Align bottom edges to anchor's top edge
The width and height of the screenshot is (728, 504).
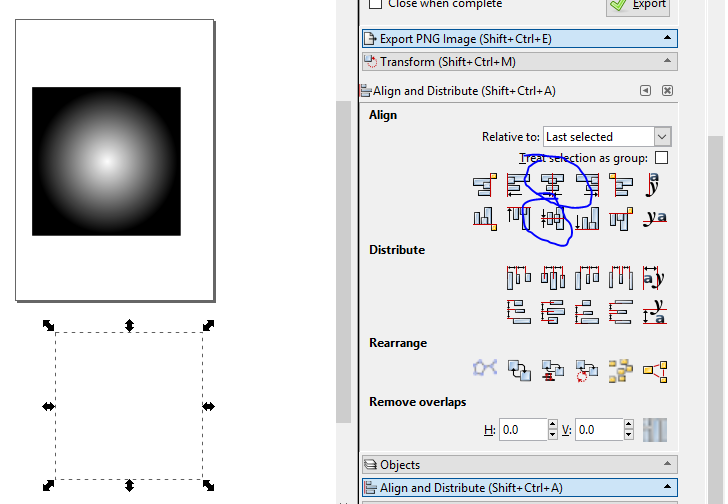click(x=485, y=219)
